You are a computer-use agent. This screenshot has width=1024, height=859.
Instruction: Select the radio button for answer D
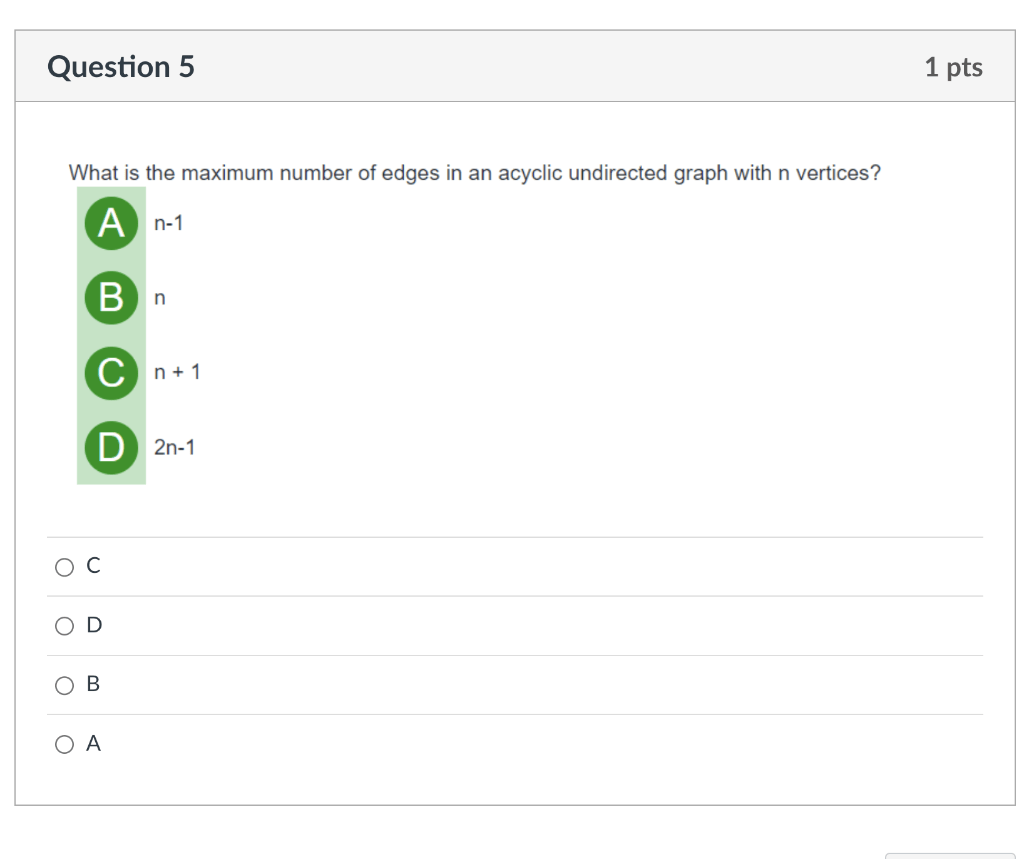[65, 626]
